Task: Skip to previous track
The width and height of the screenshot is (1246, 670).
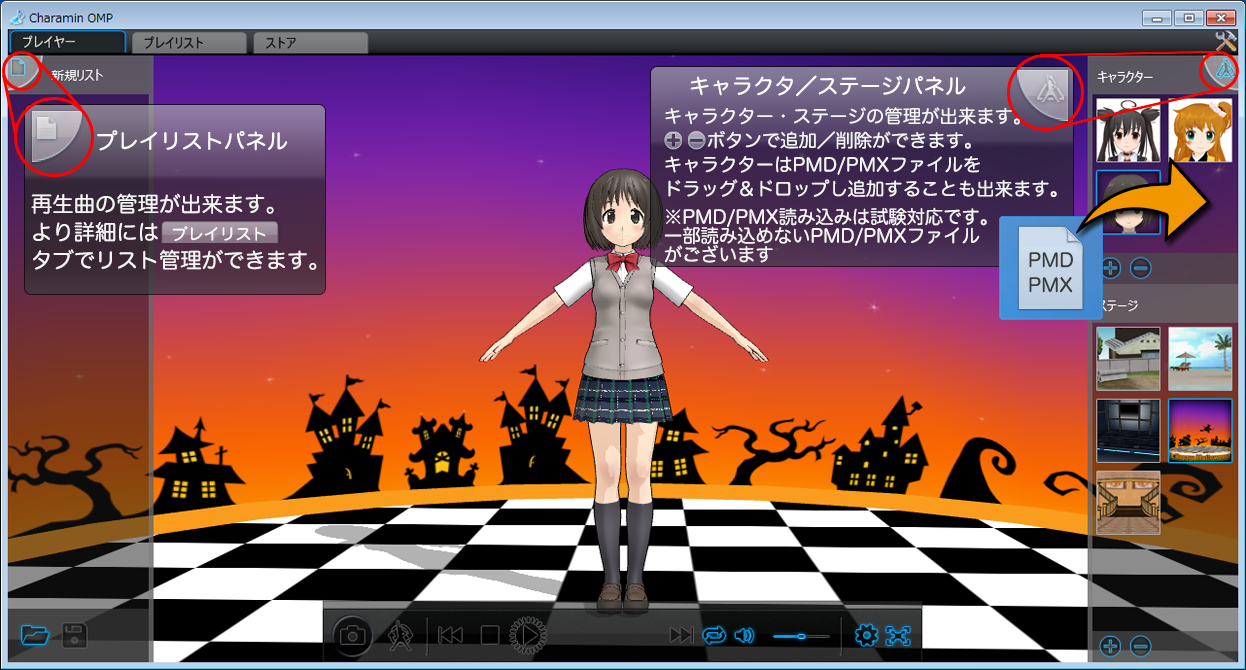Action: click(x=450, y=634)
